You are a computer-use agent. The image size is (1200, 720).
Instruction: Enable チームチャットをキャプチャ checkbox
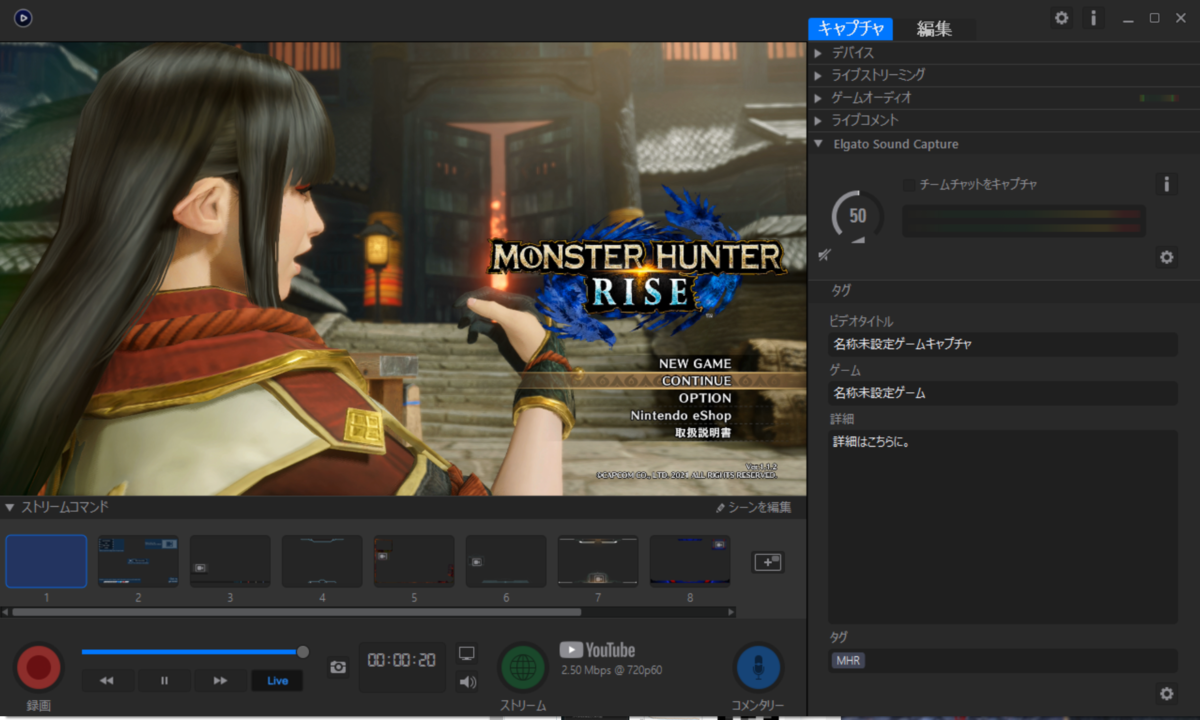point(908,185)
